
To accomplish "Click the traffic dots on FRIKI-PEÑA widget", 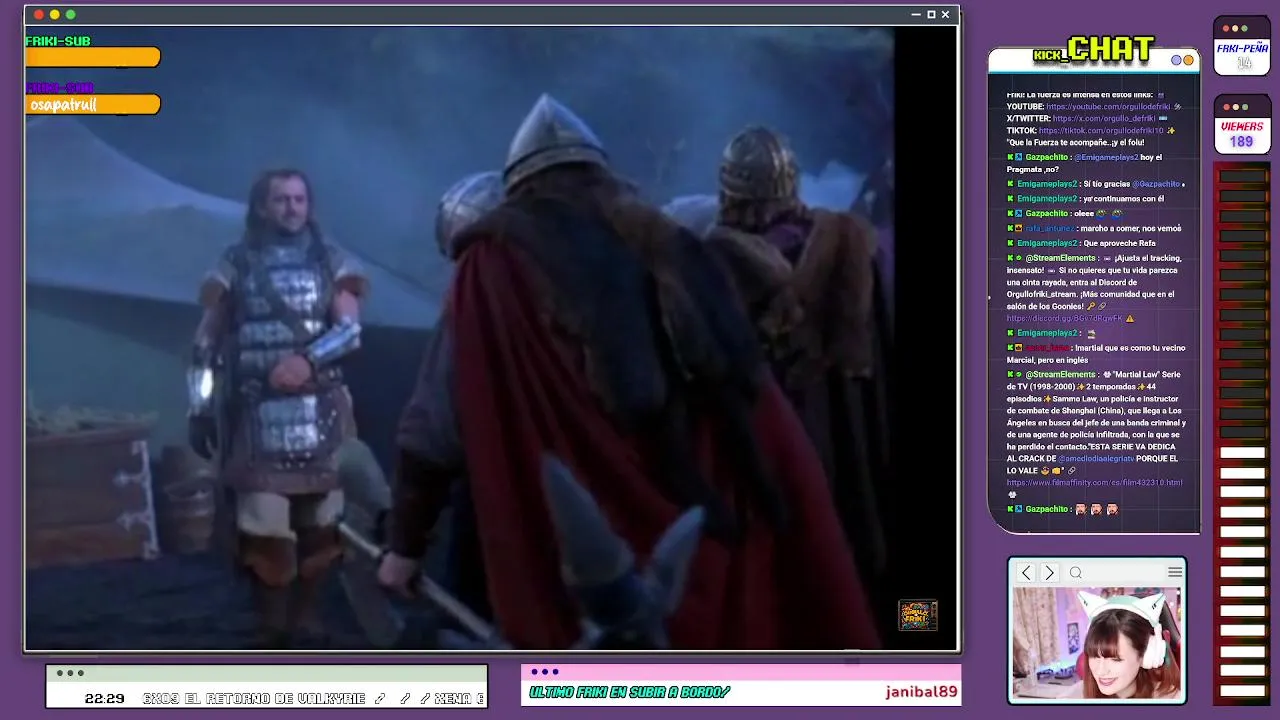I will click(1235, 28).
